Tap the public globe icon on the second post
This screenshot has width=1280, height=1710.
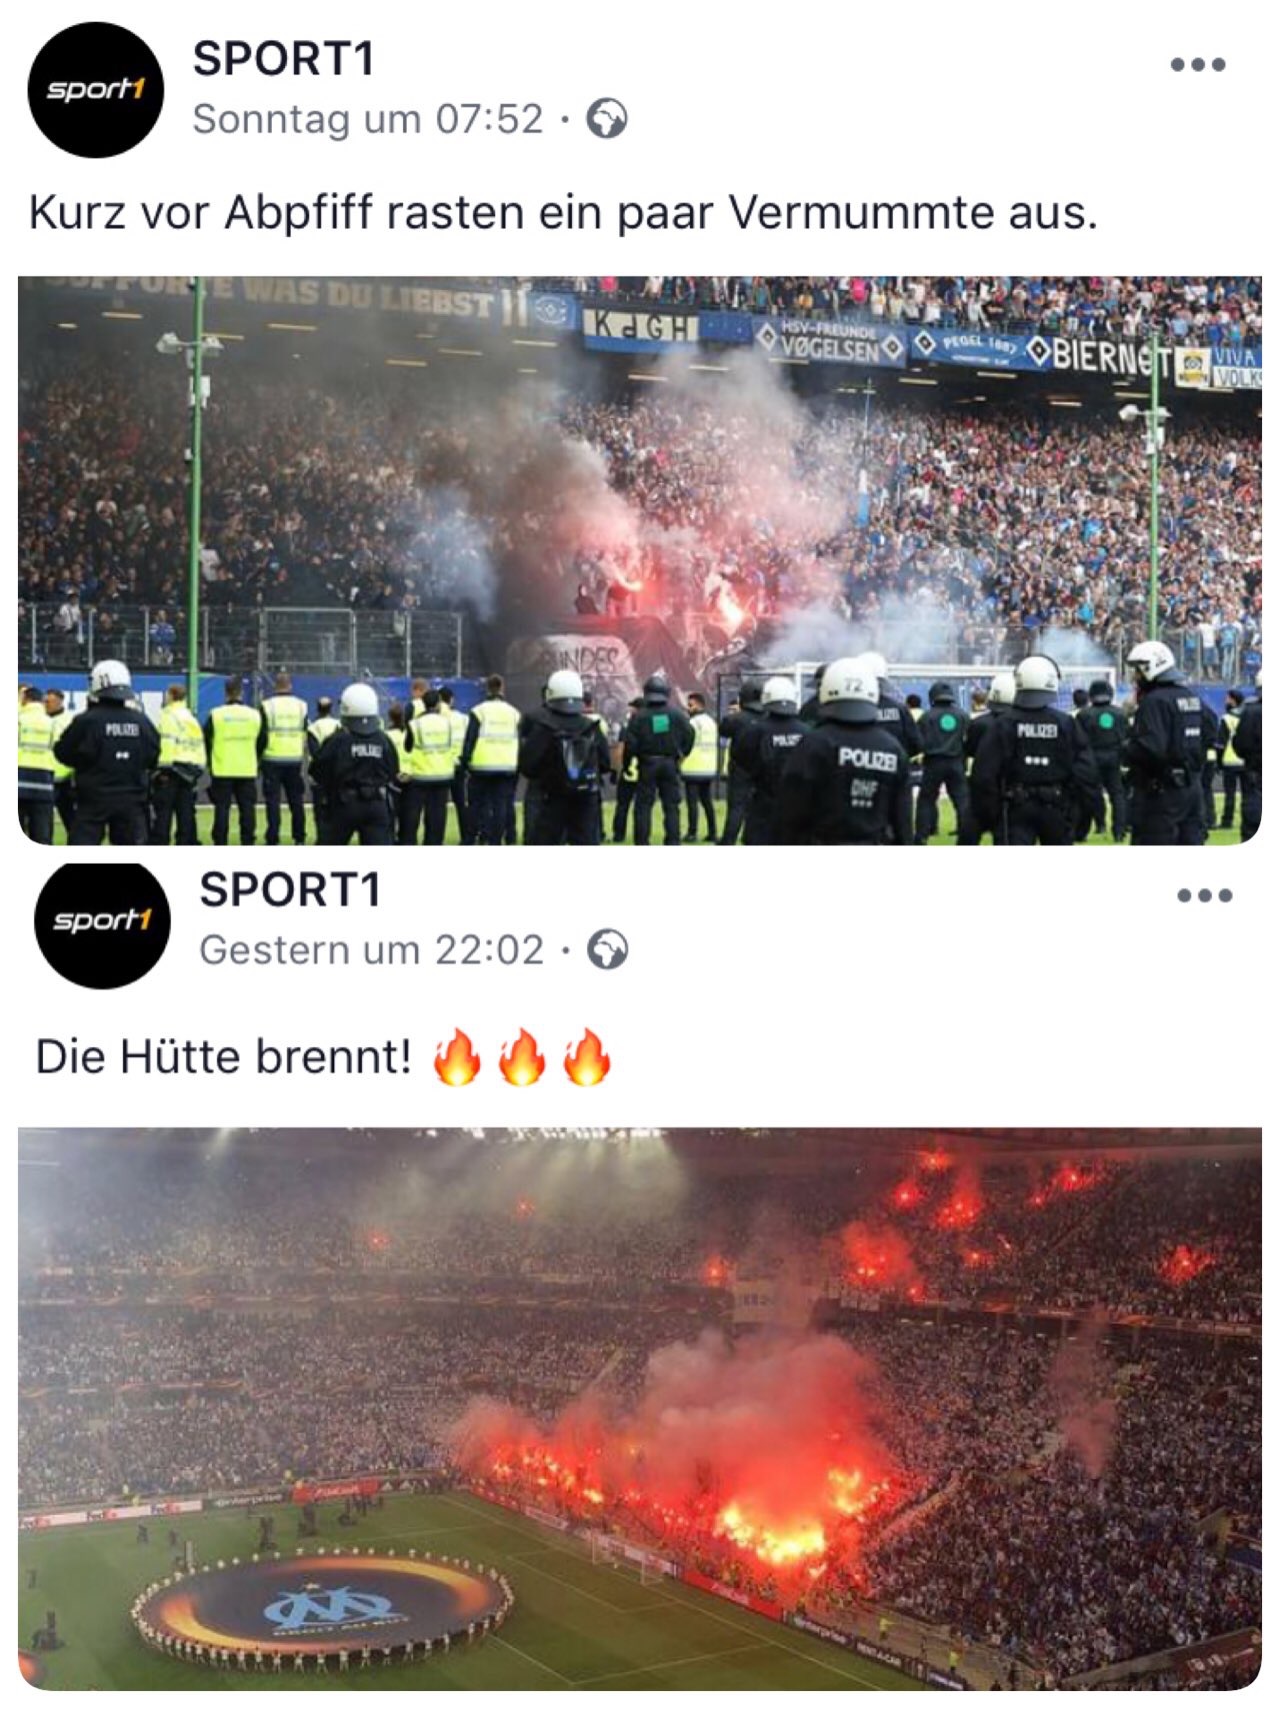pos(608,949)
